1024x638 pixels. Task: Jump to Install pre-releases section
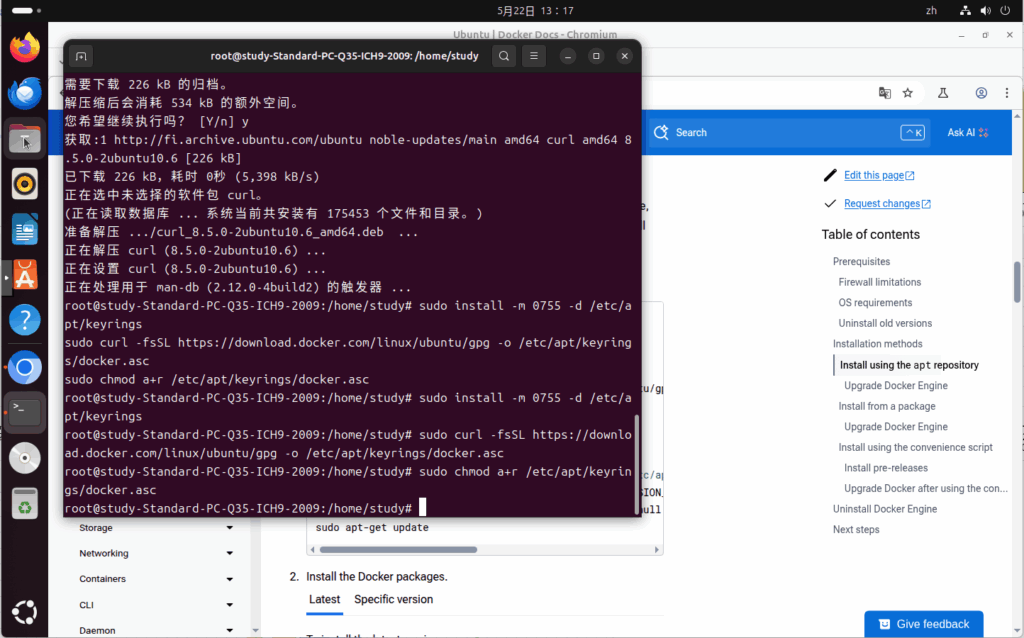coord(886,468)
